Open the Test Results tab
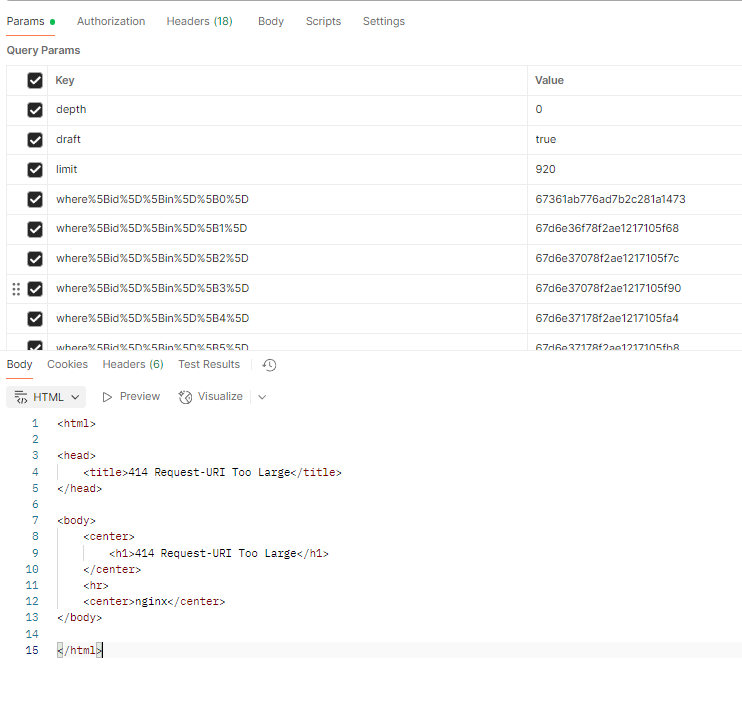Viewport: 742px width, 704px height. [x=209, y=364]
